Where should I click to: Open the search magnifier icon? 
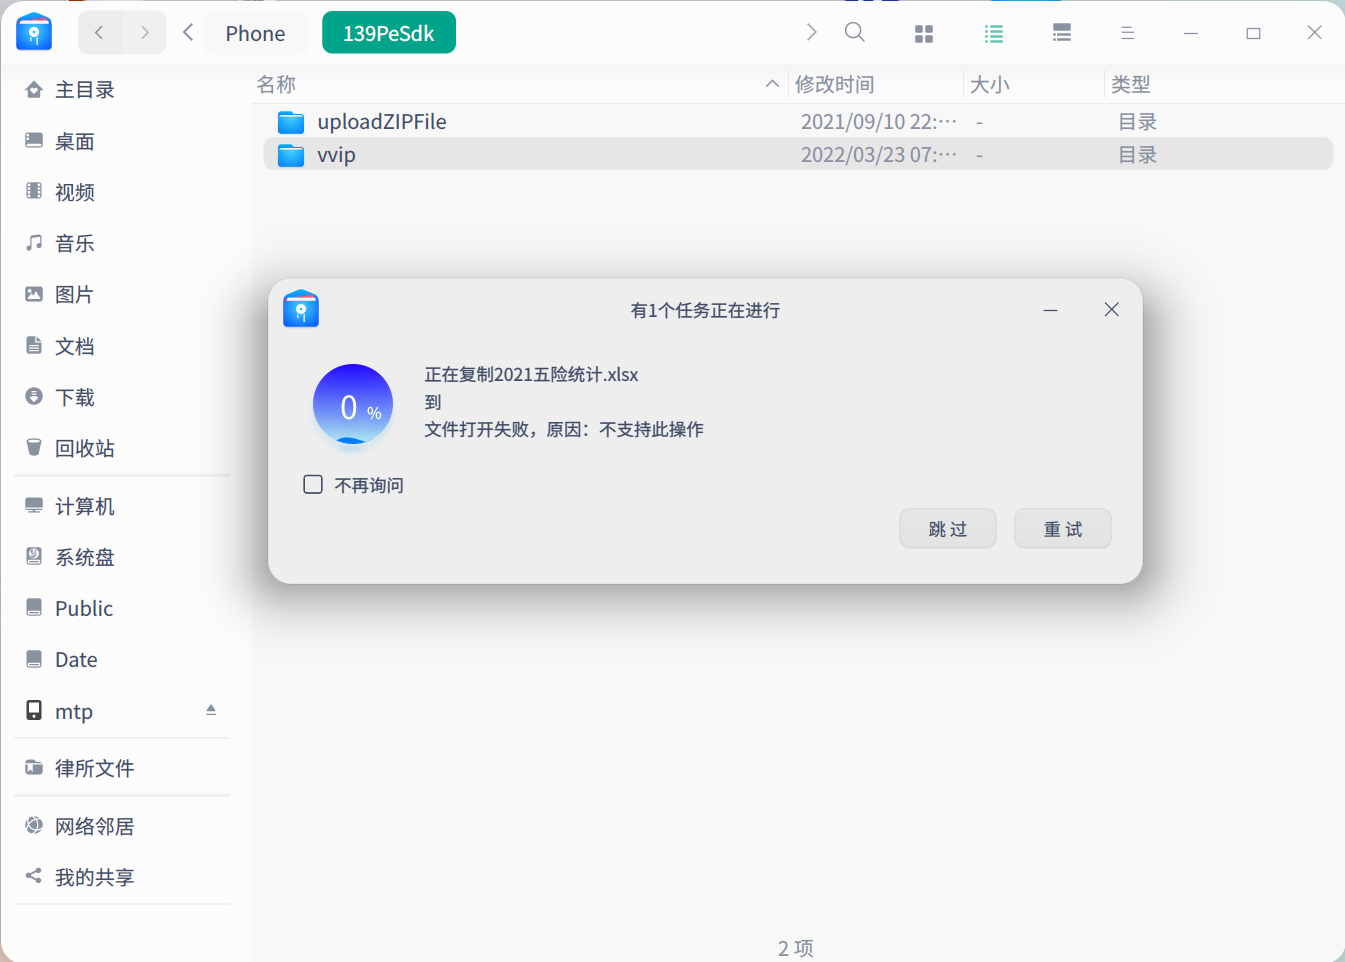click(855, 33)
